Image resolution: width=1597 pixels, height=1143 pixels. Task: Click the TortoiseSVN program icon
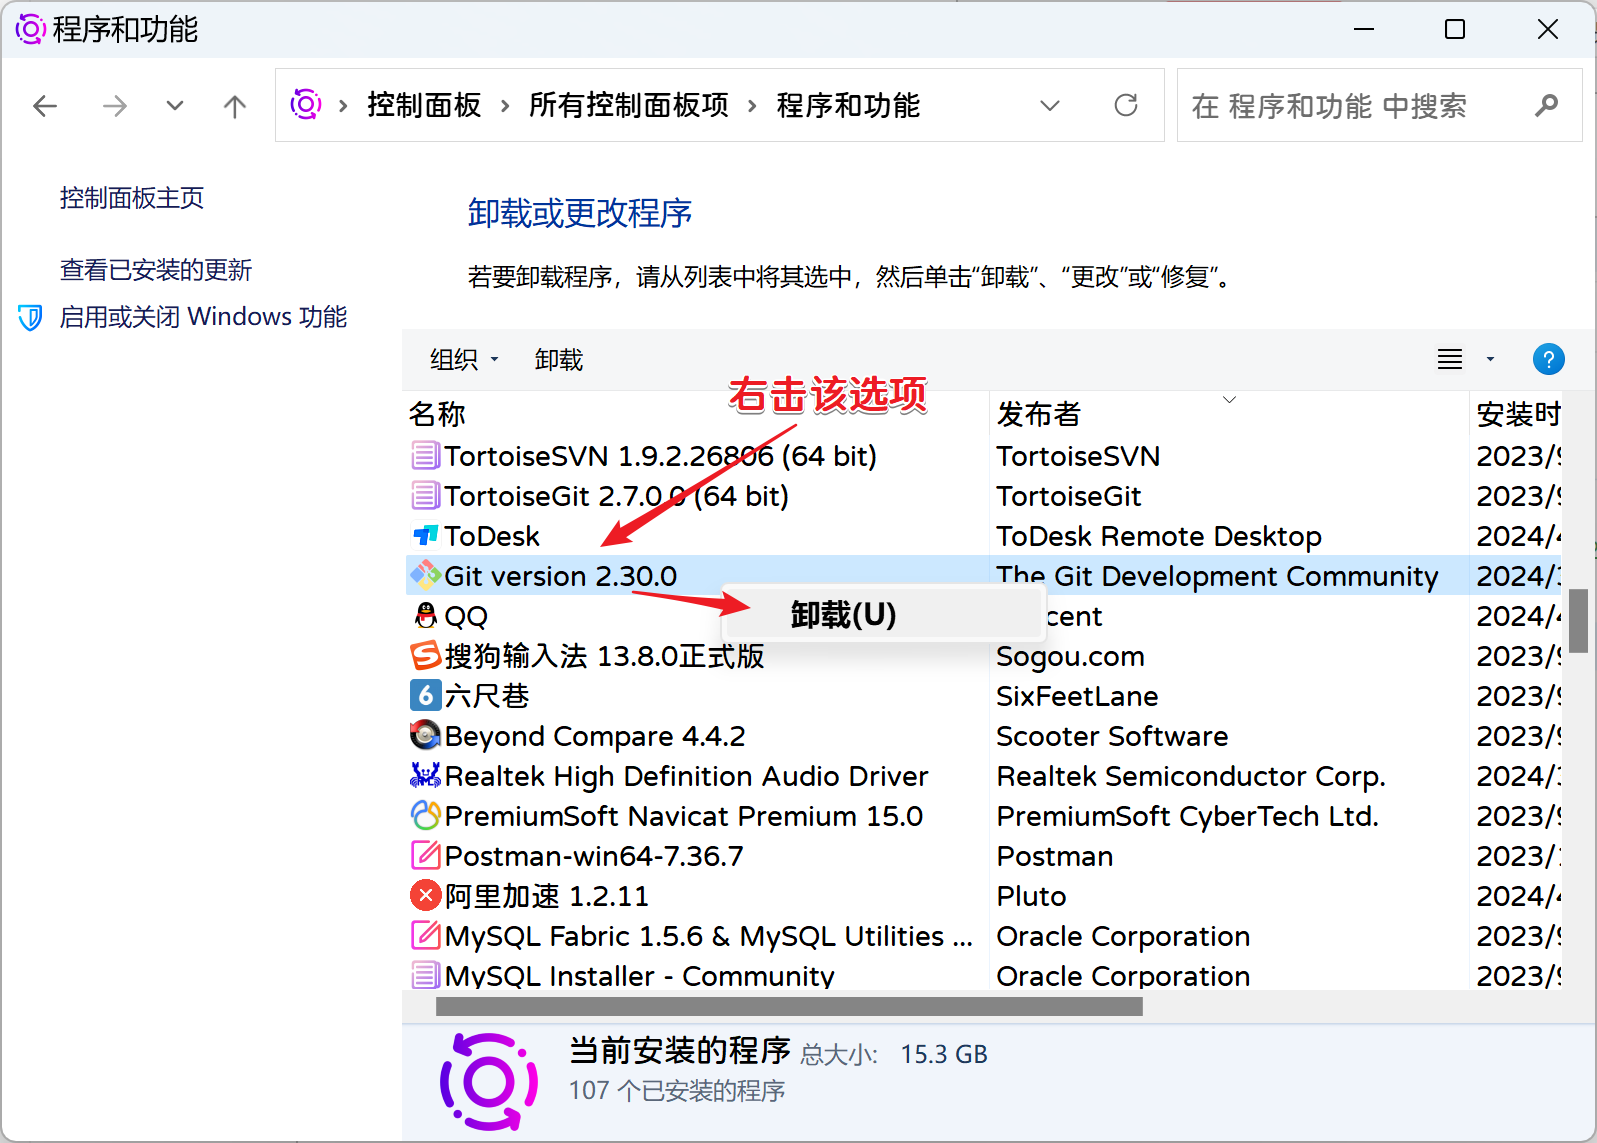pyautogui.click(x=425, y=456)
